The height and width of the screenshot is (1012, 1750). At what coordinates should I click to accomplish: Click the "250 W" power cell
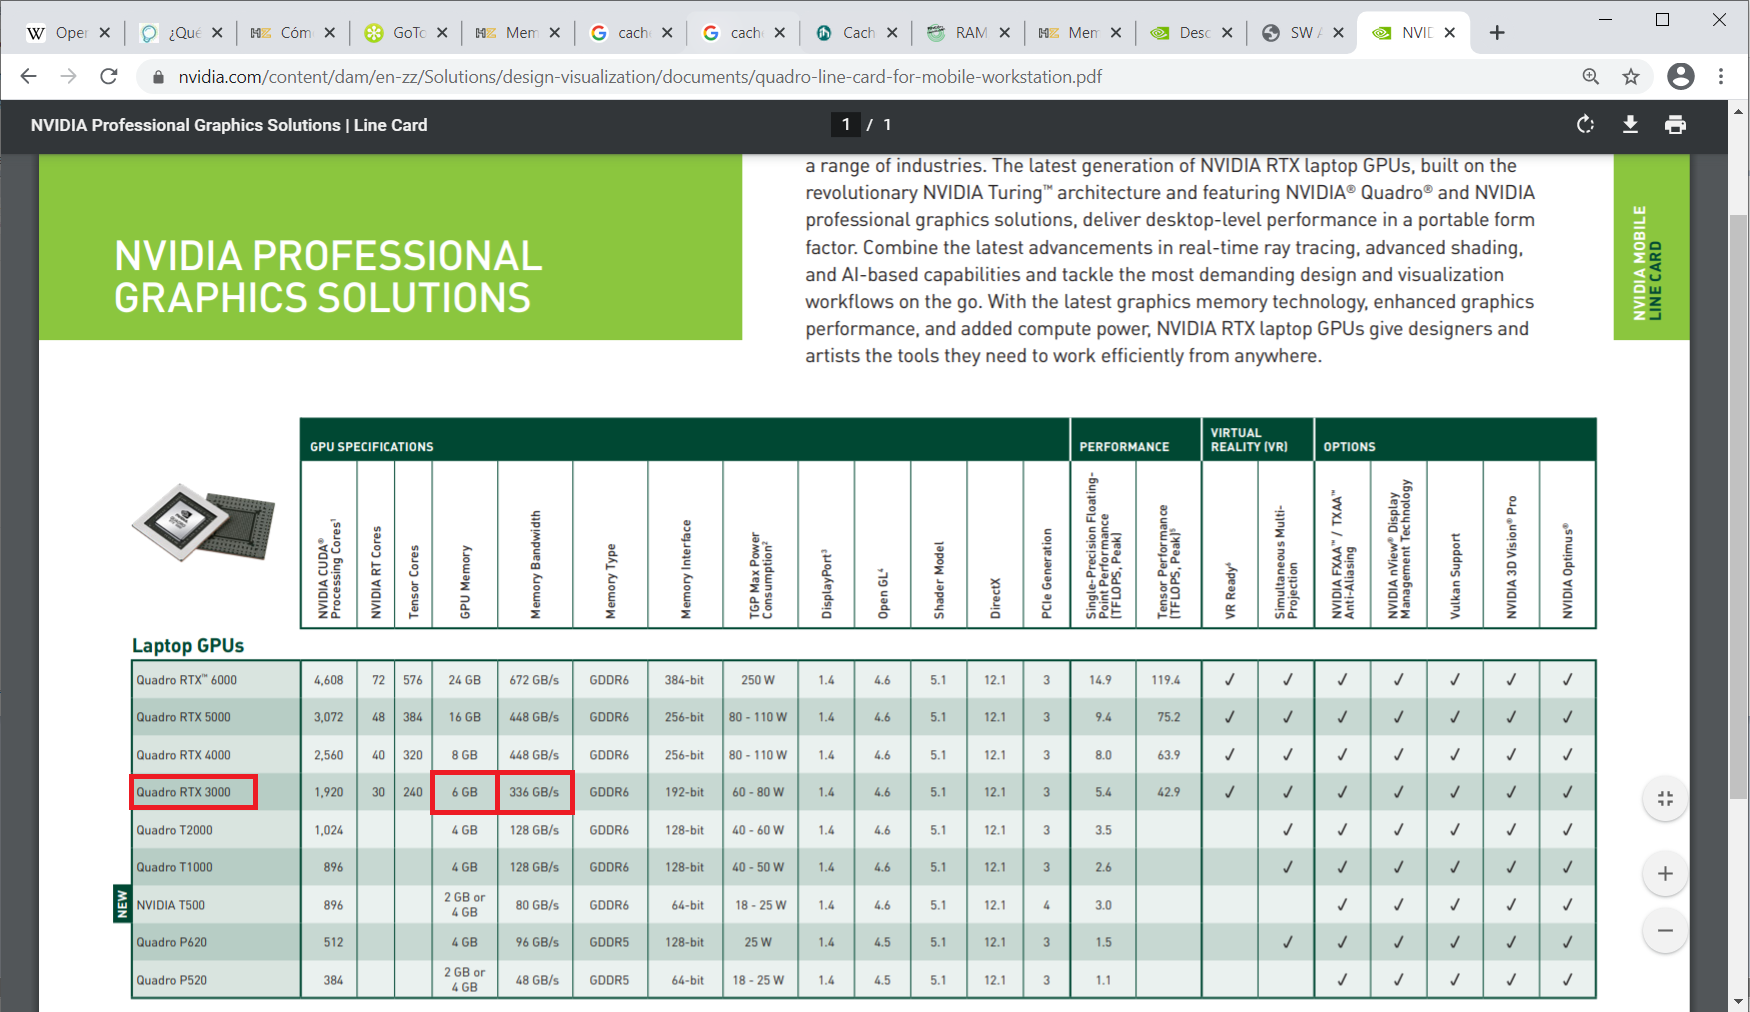[758, 680]
